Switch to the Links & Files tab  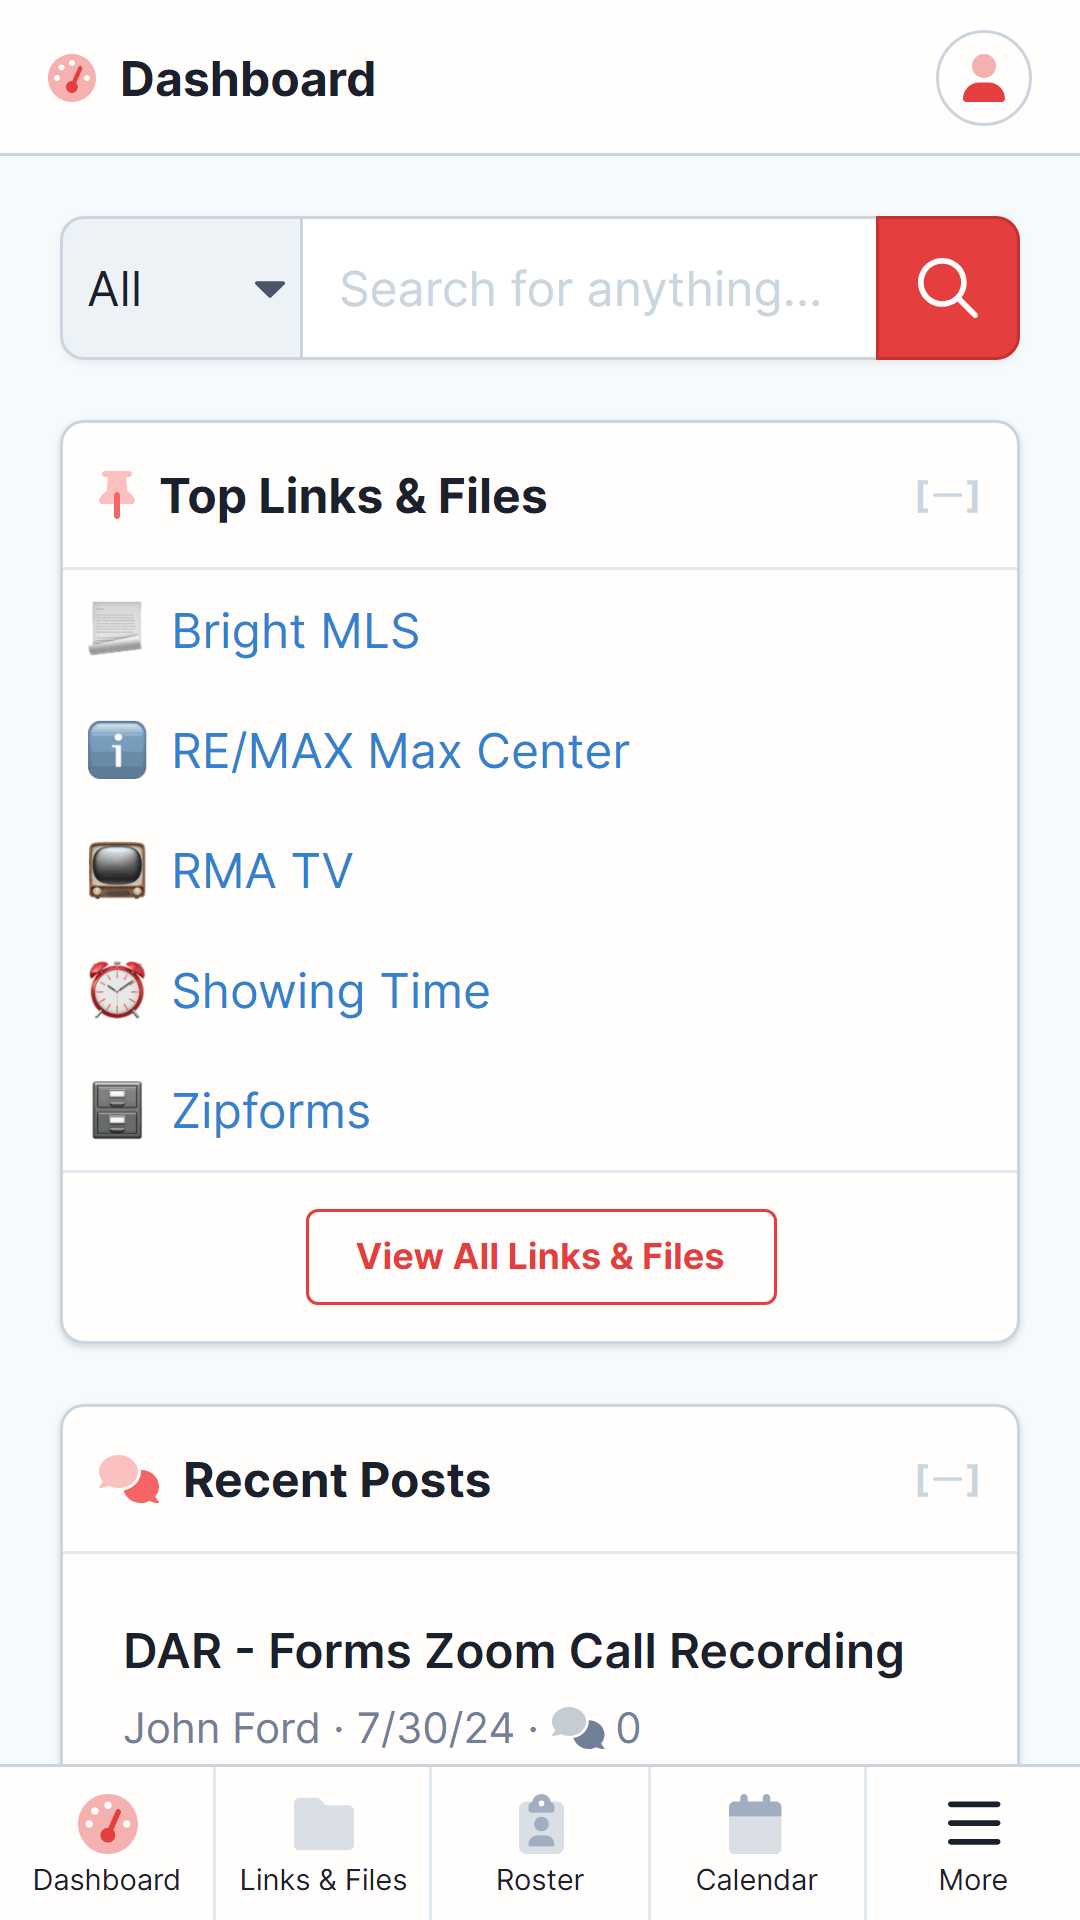pos(323,1843)
